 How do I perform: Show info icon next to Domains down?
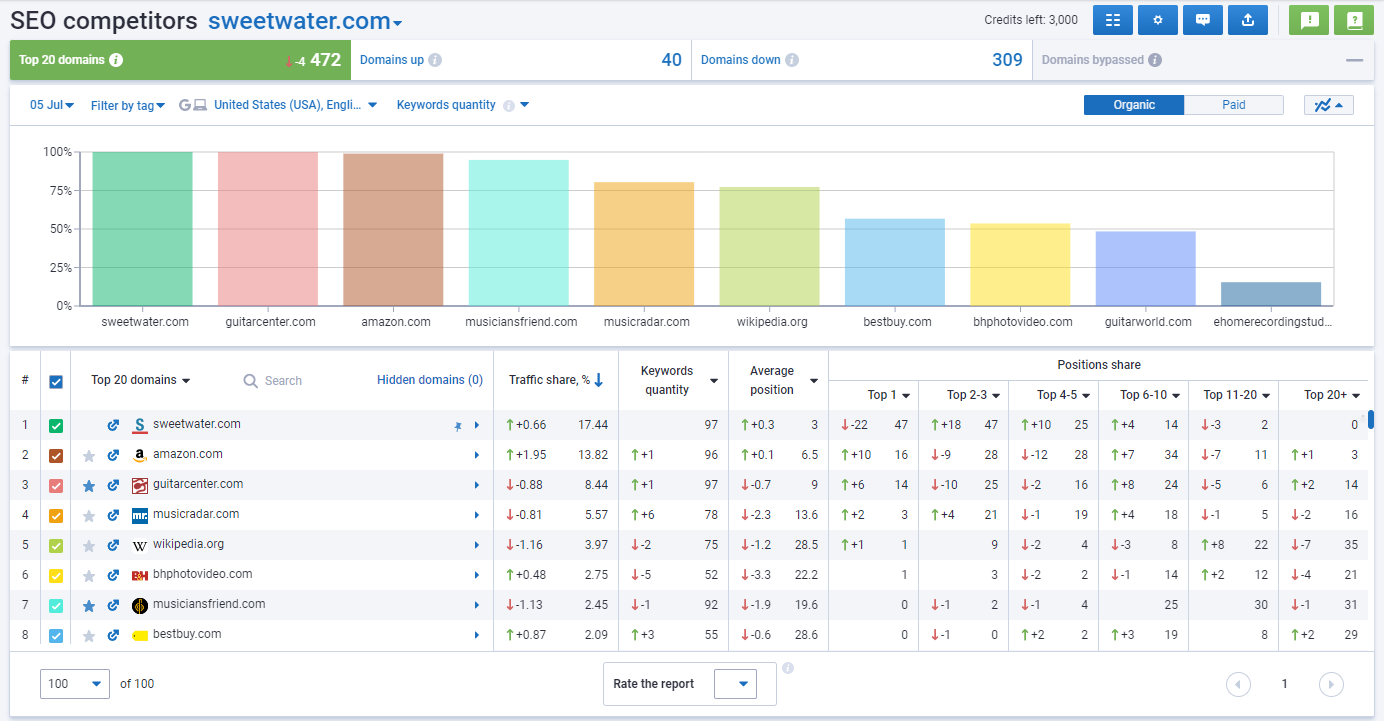click(792, 60)
